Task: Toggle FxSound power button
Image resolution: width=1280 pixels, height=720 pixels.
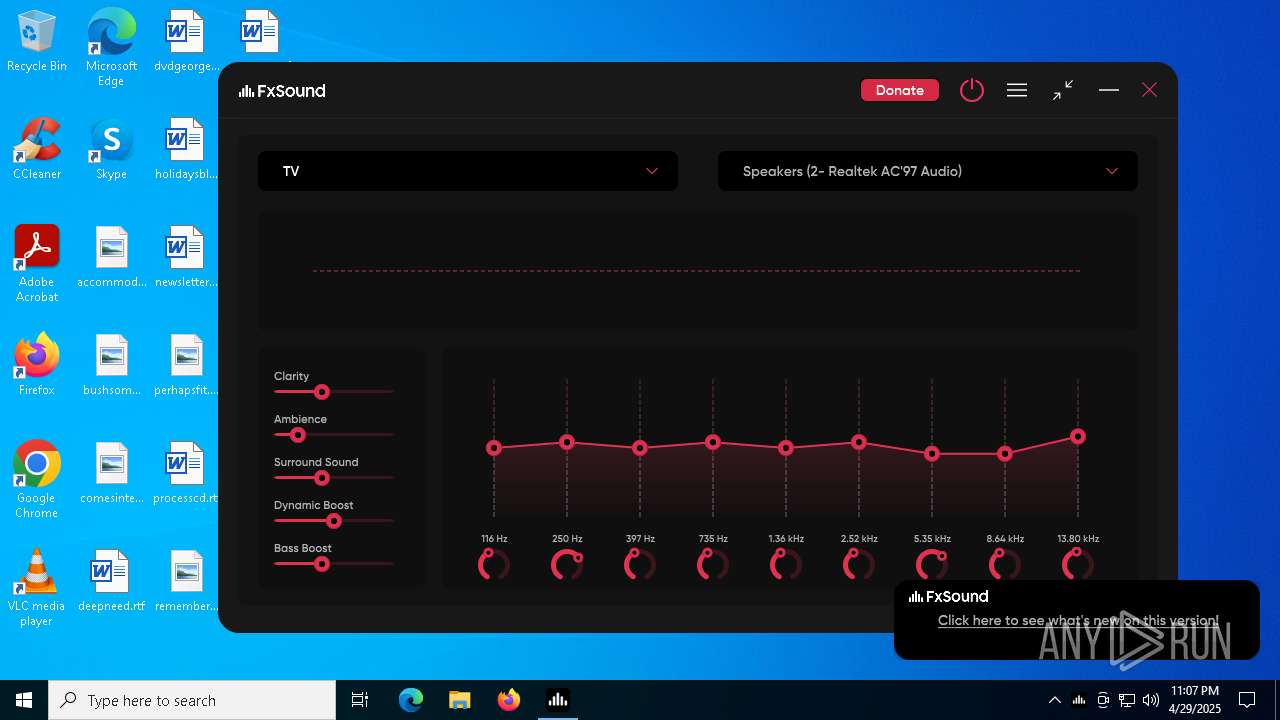Action: coord(971,90)
